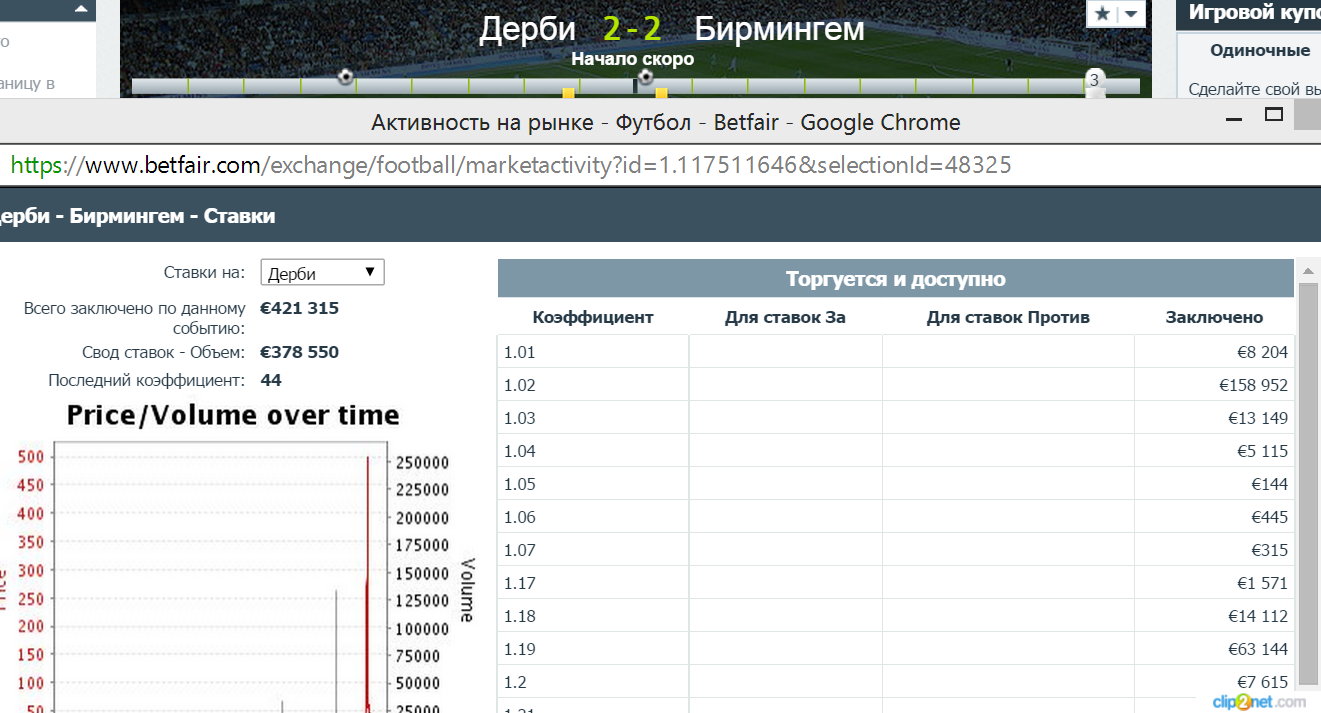Select the 1.18 odds row
The height and width of the screenshot is (713, 1321).
(896, 616)
